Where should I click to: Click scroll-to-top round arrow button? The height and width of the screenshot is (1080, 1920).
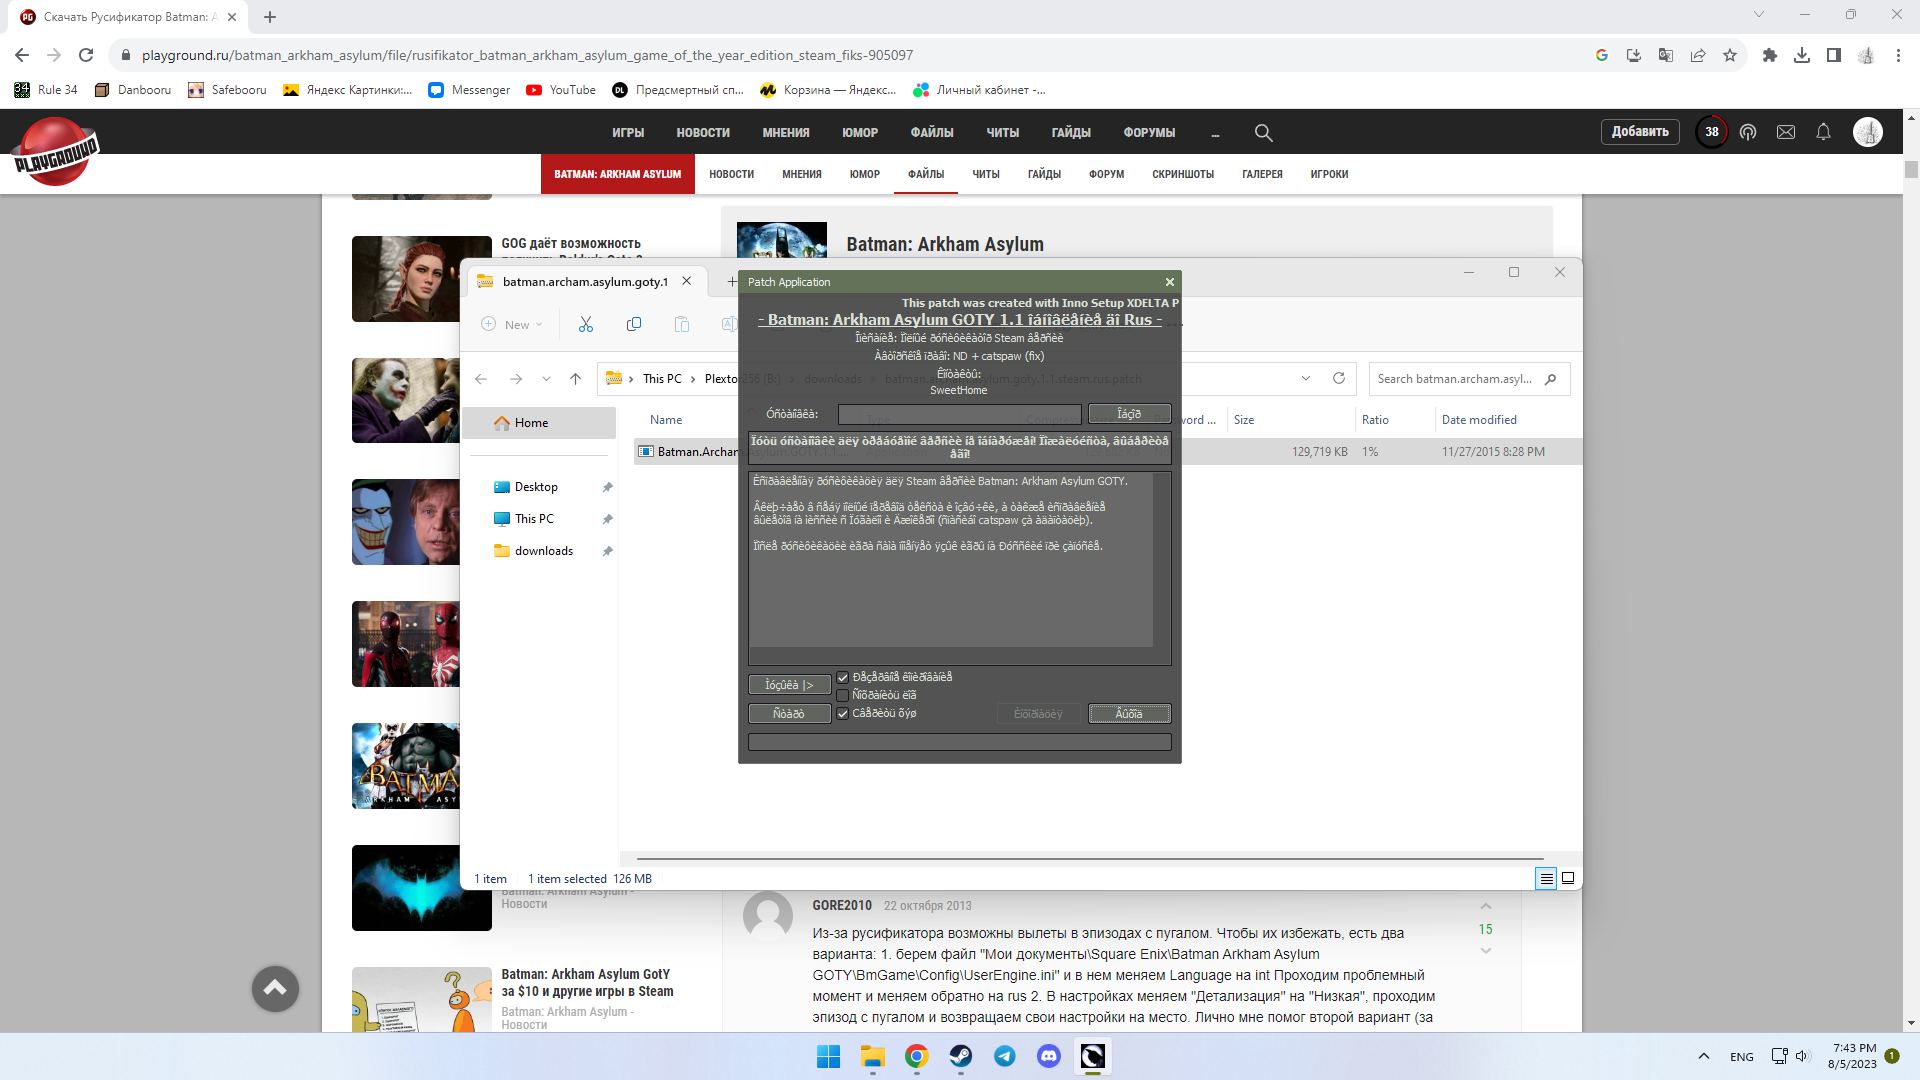275,988
